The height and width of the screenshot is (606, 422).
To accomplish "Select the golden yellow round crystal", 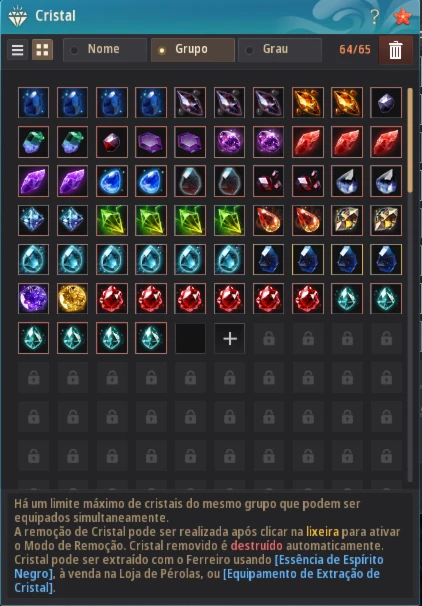I will coord(73,299).
